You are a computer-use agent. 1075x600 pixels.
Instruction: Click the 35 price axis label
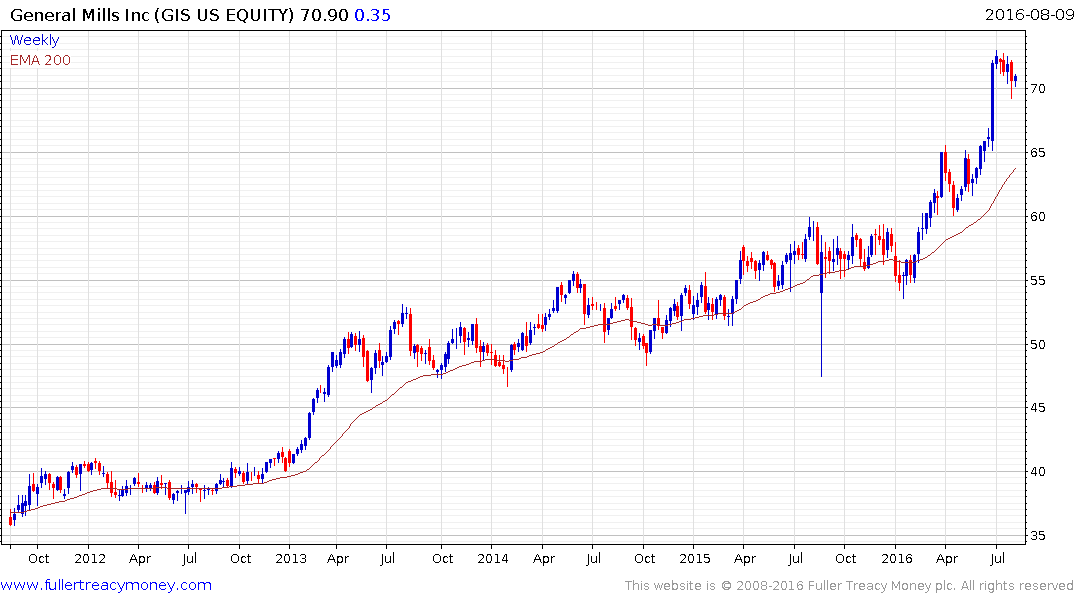pos(1038,536)
